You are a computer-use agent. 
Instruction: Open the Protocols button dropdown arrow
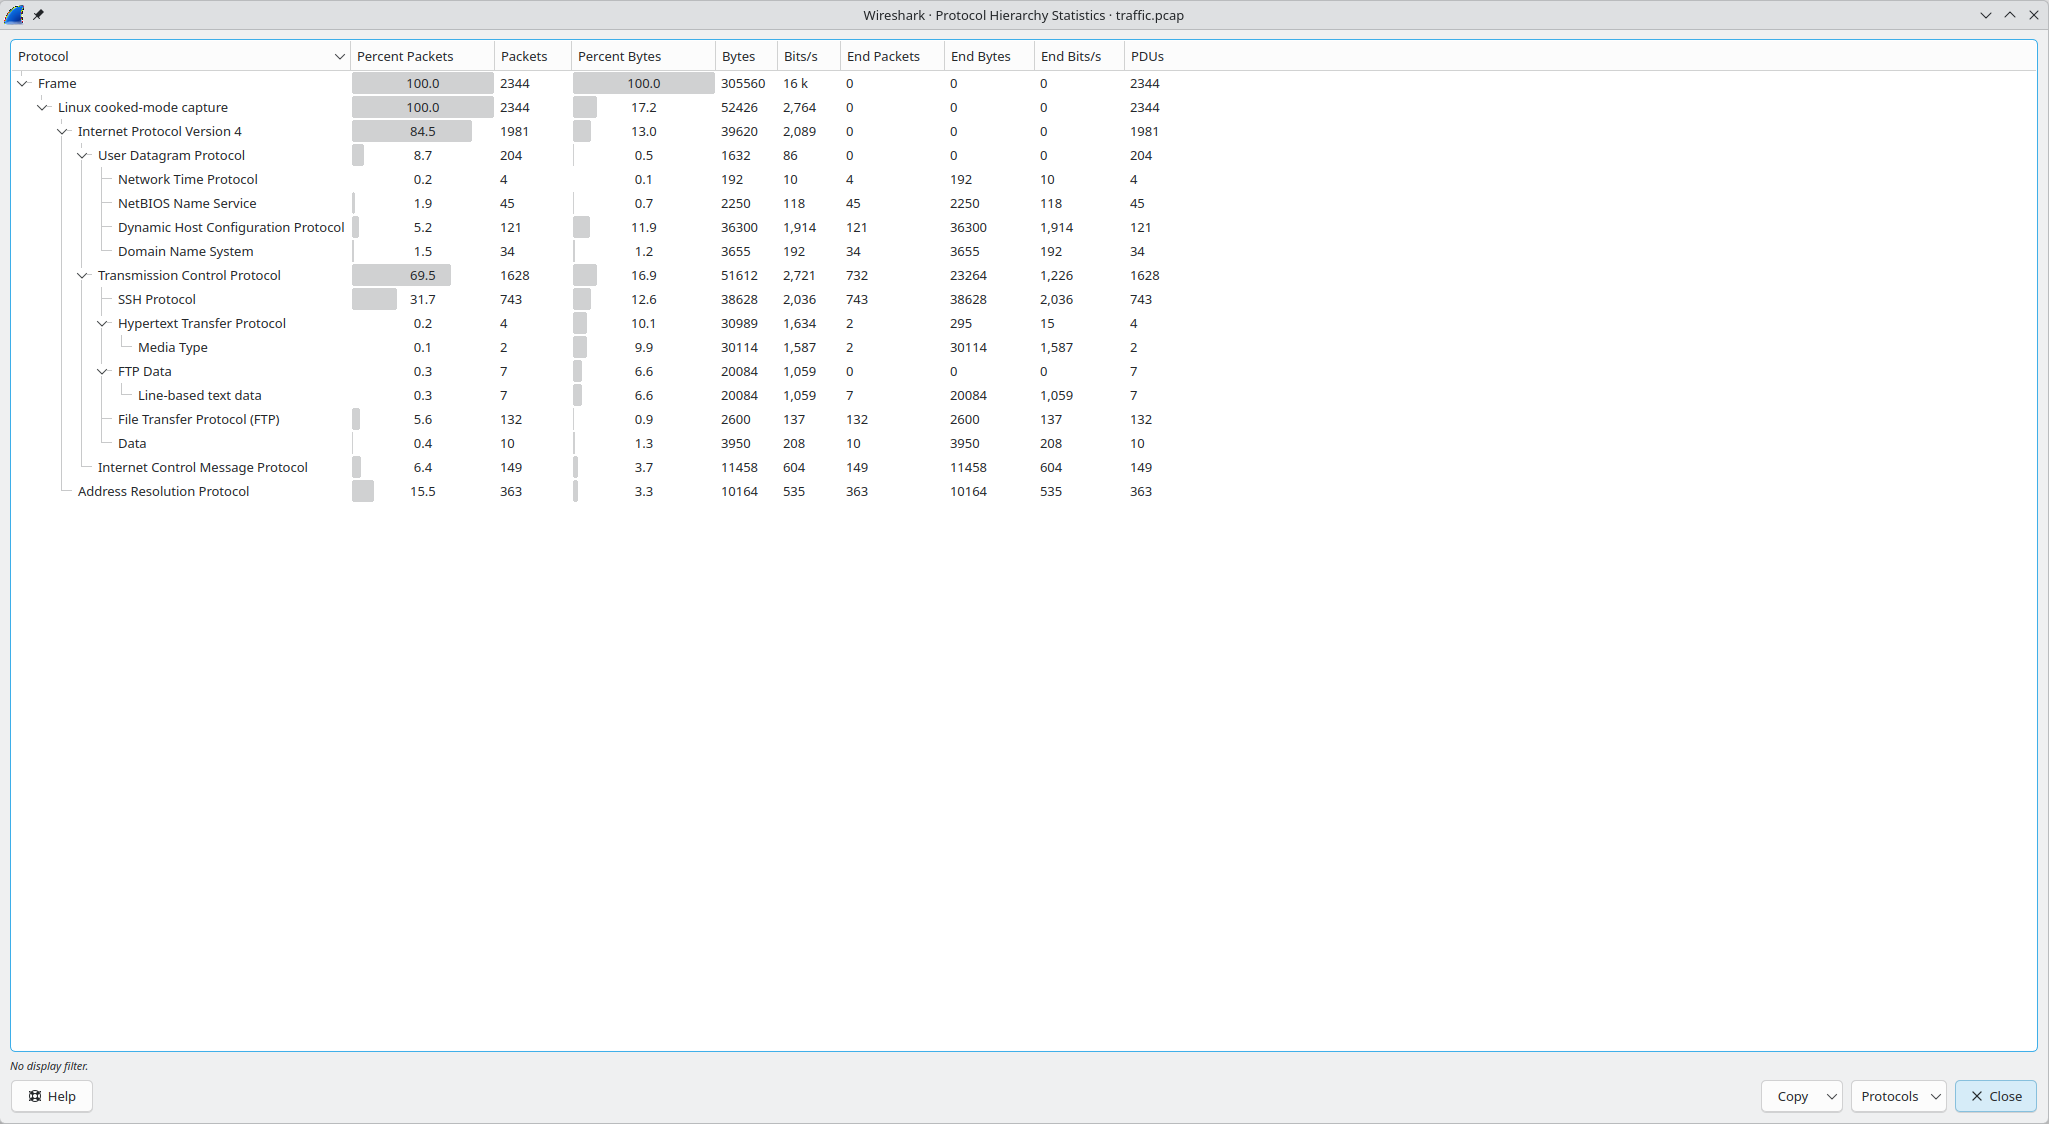[x=1936, y=1096]
